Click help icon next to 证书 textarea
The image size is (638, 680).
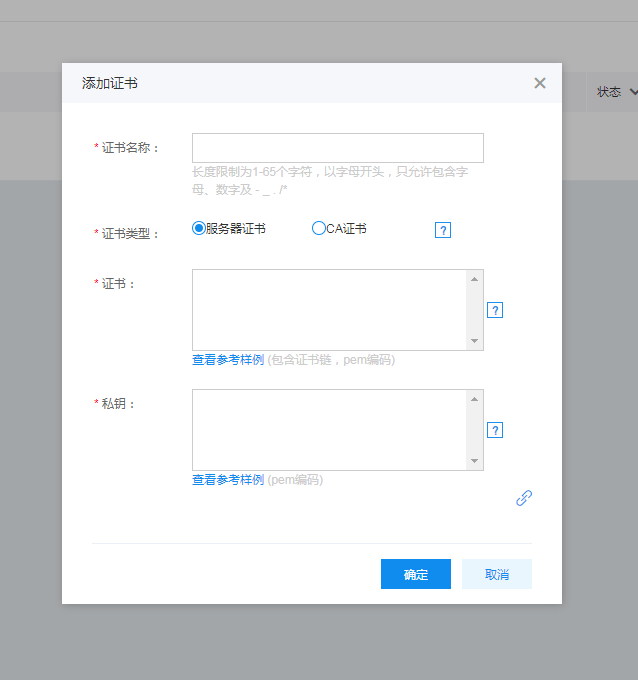pyautogui.click(x=495, y=310)
